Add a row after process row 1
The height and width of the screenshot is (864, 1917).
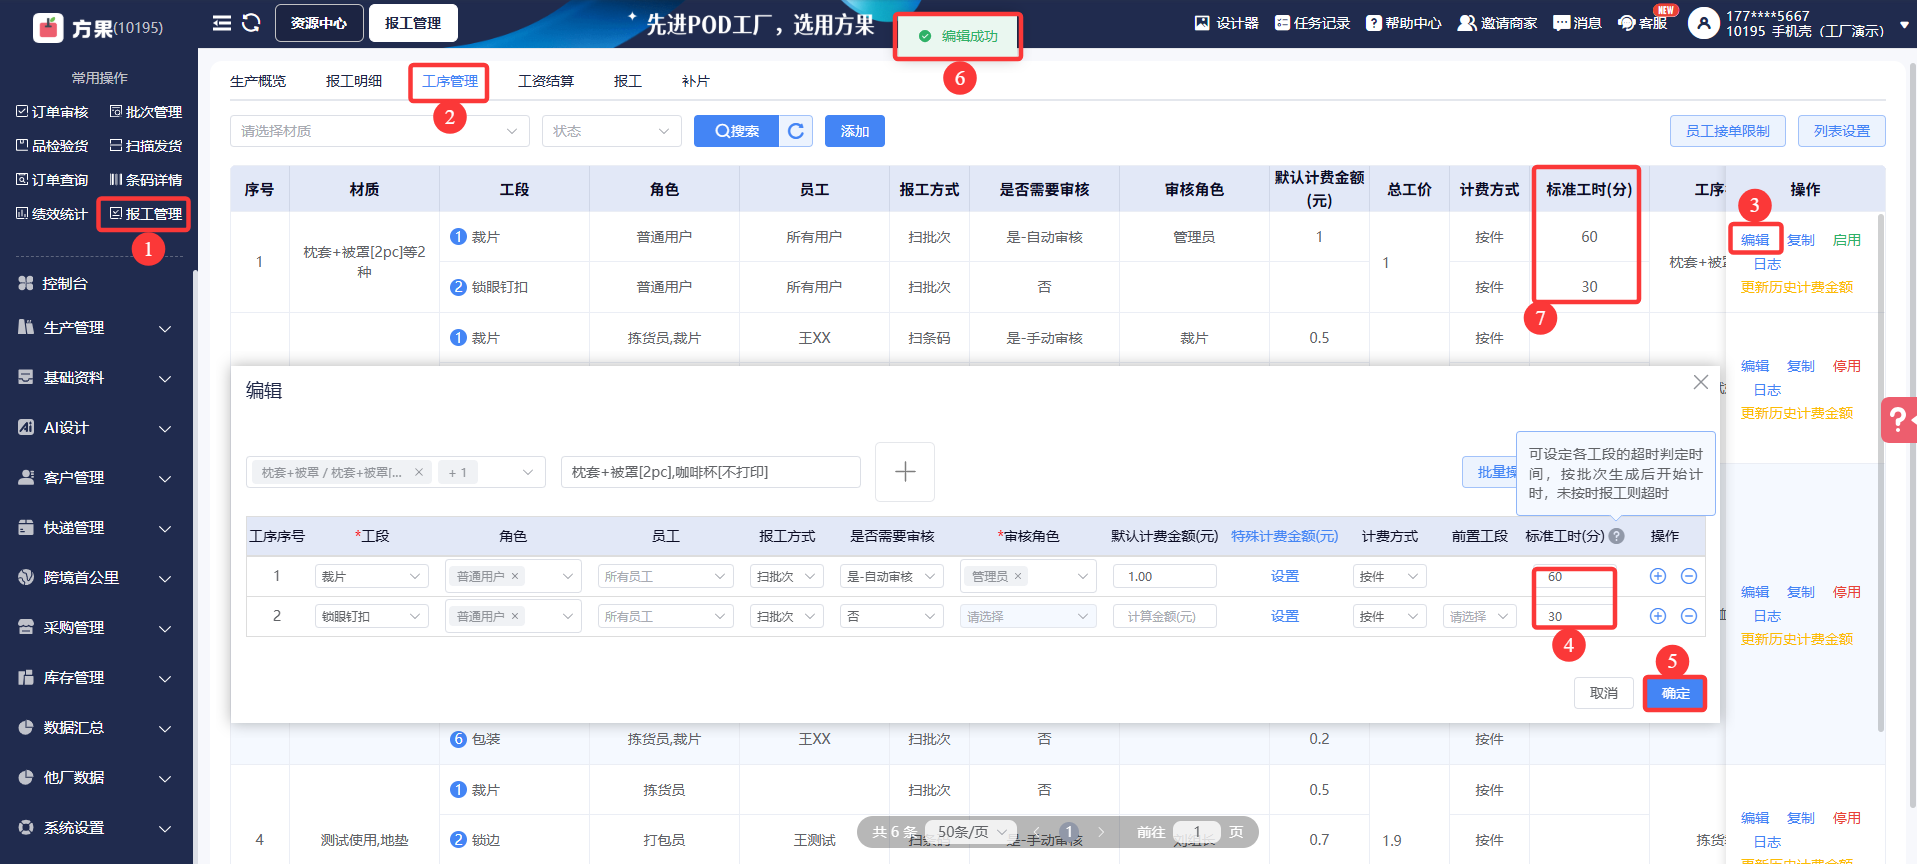1657,576
